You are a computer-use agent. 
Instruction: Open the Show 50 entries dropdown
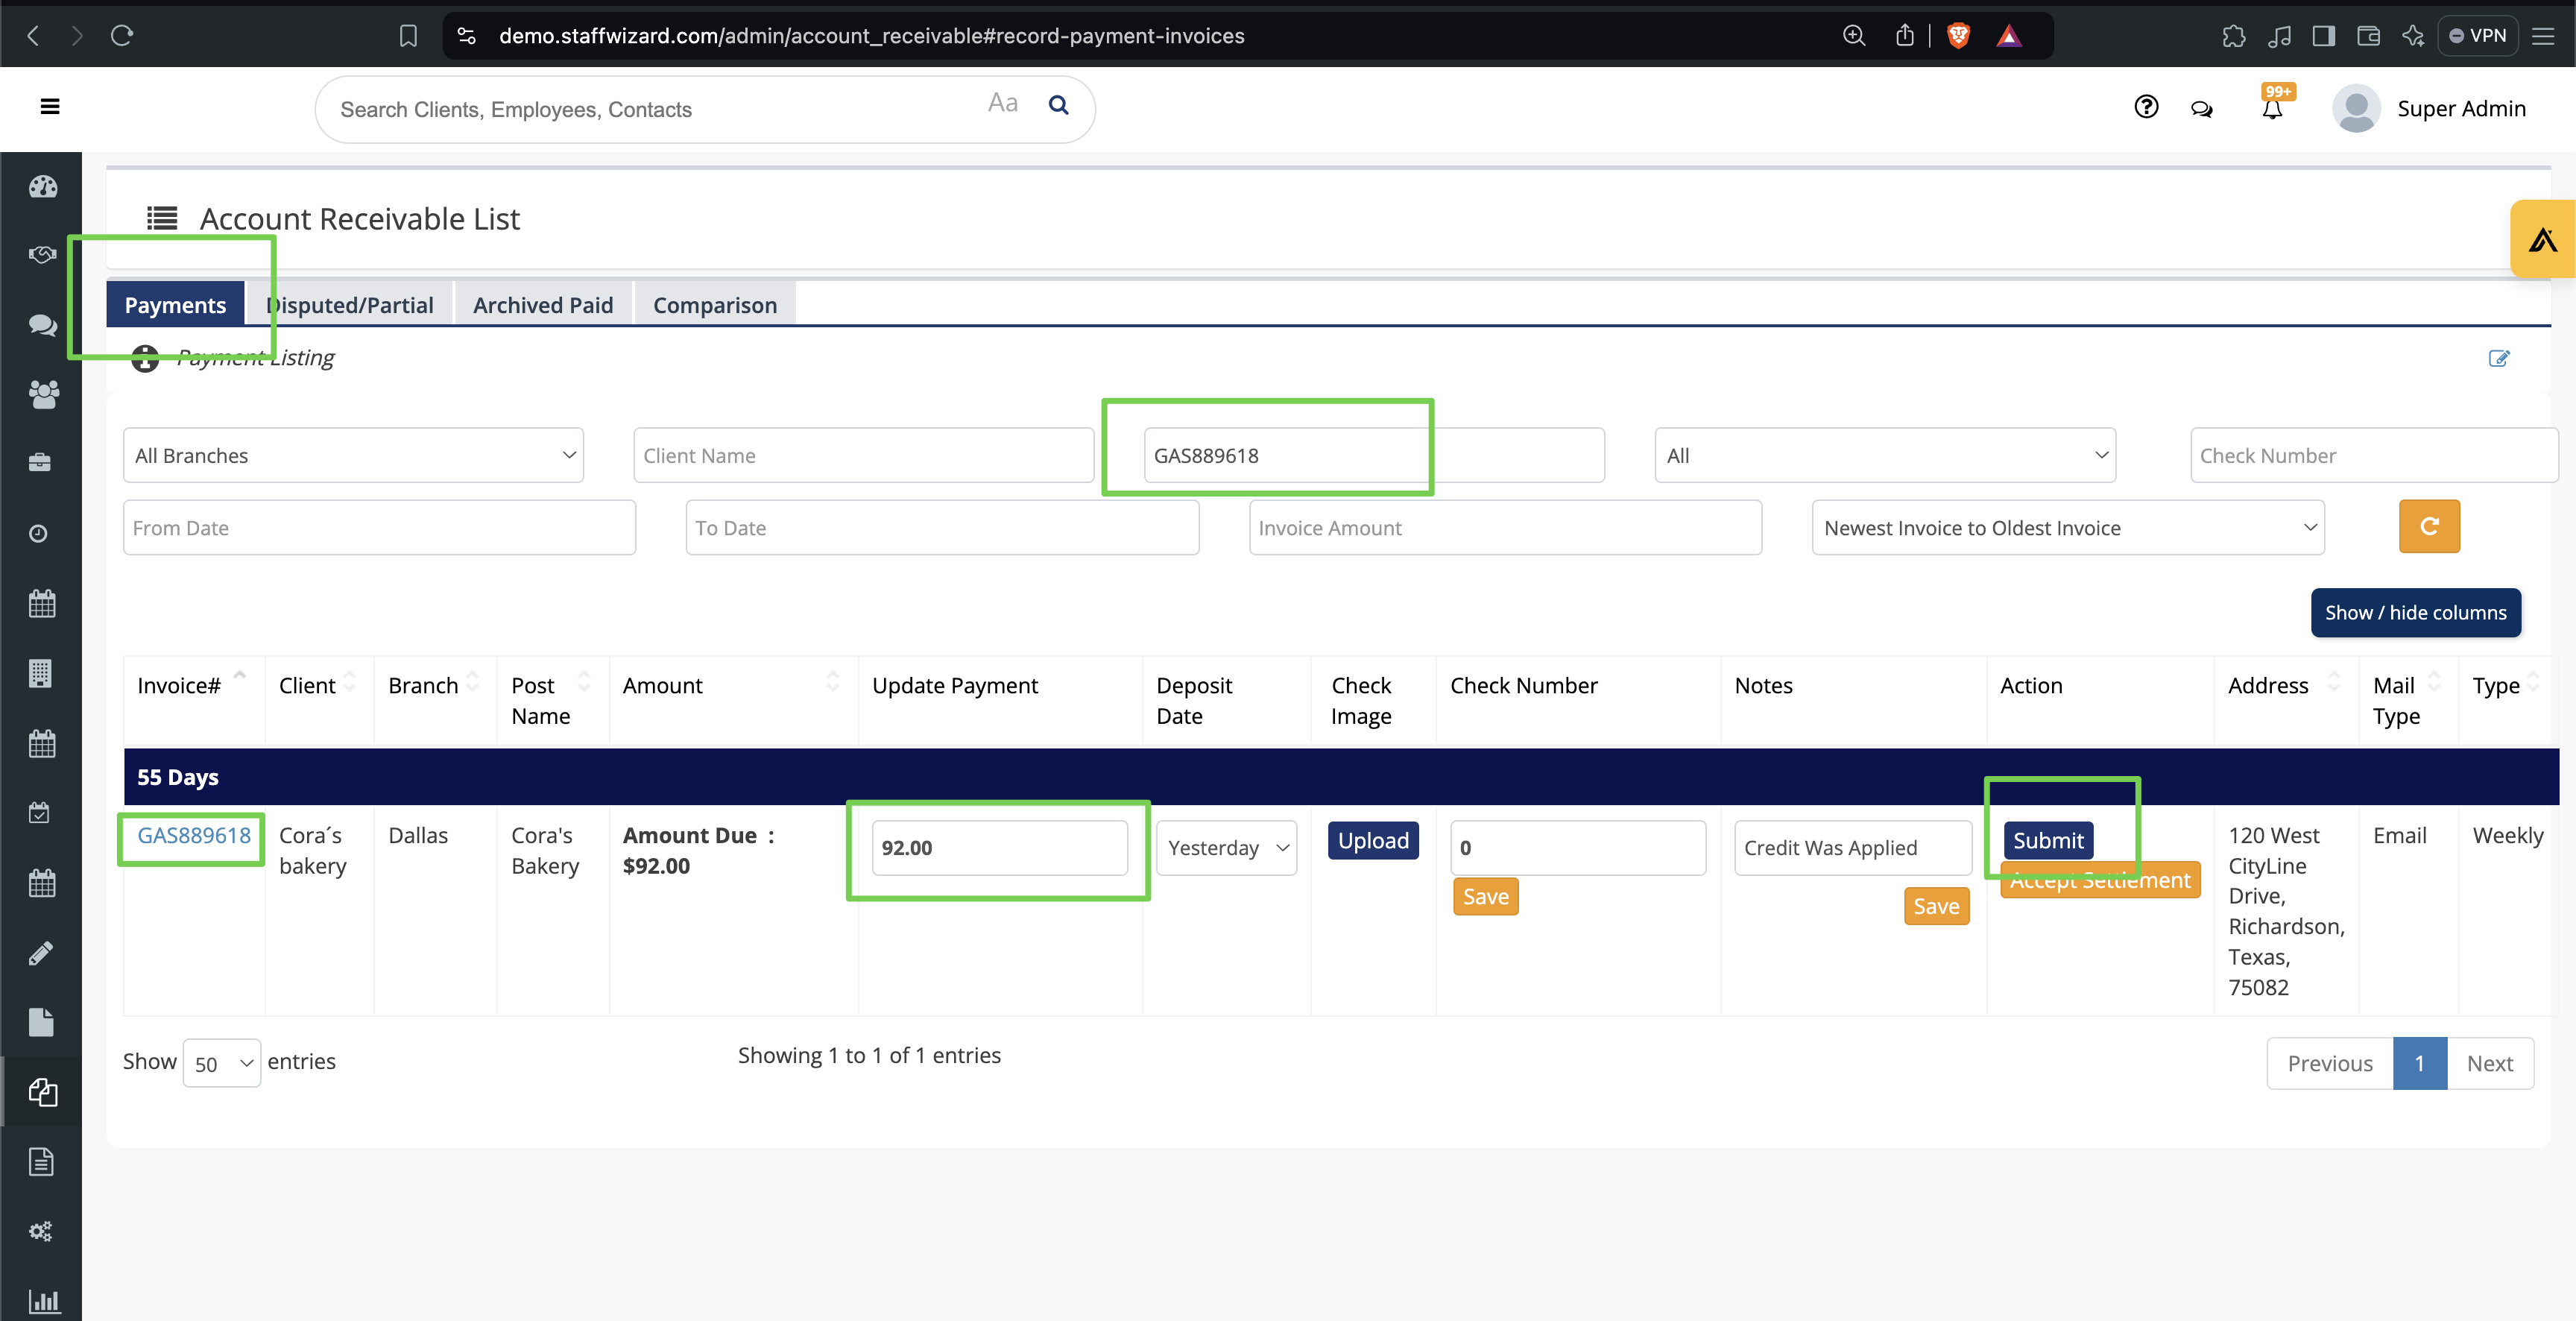(222, 1063)
